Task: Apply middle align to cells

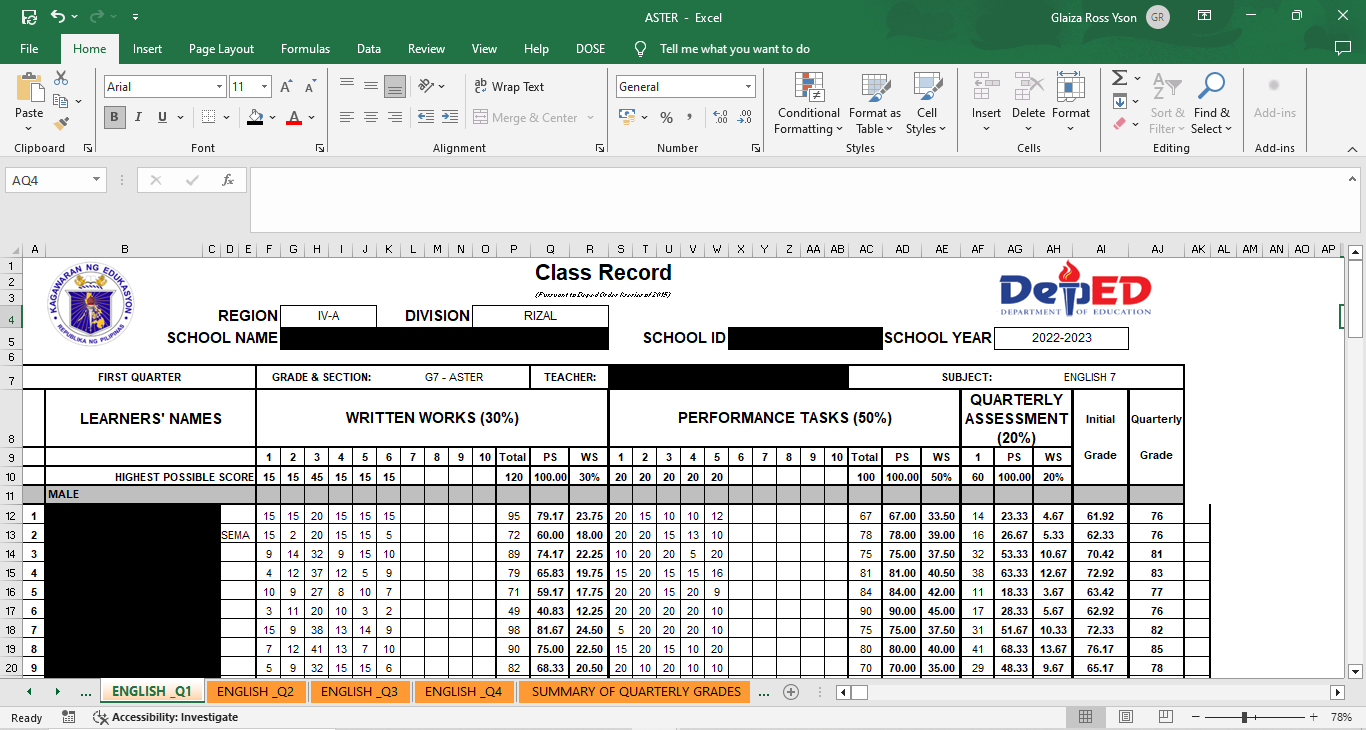Action: 371,86
